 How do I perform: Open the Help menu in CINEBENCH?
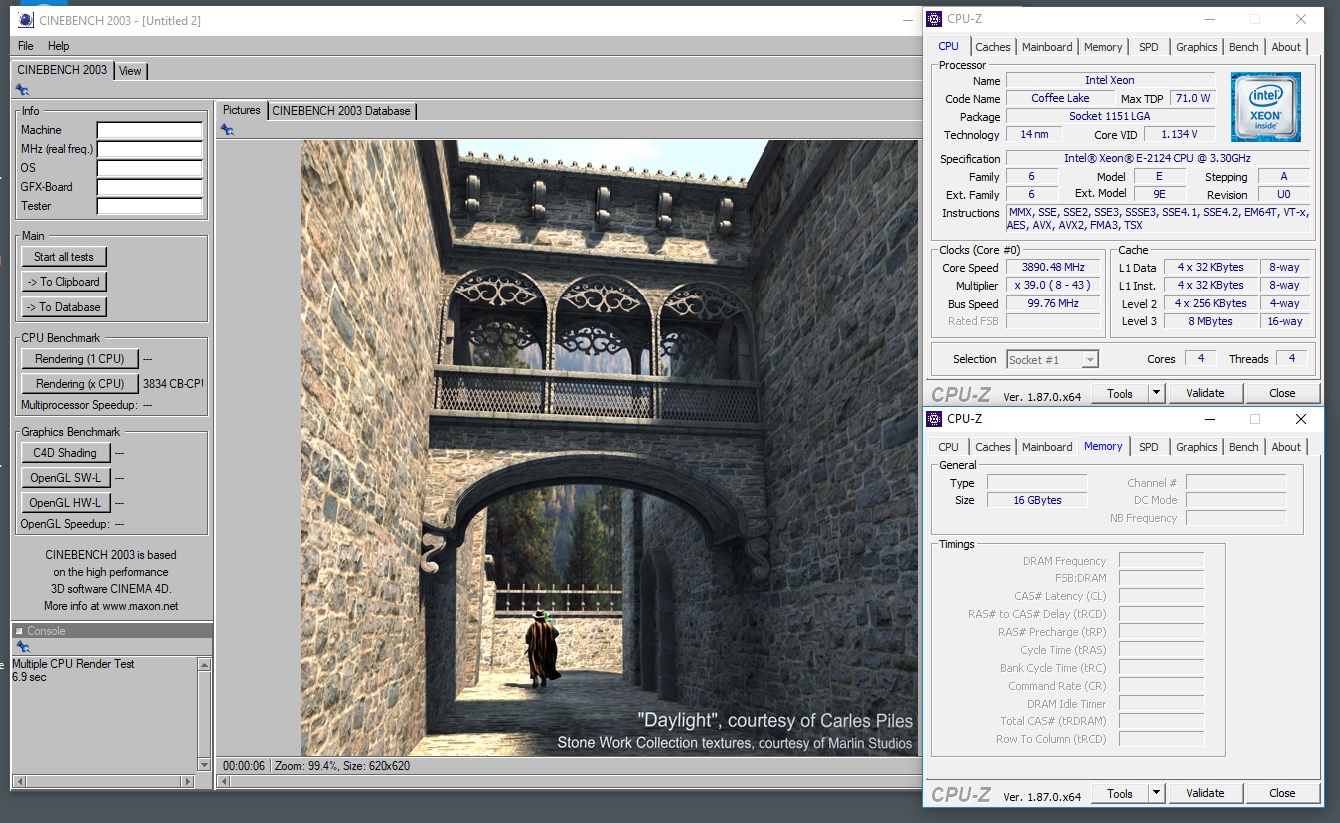(x=59, y=46)
